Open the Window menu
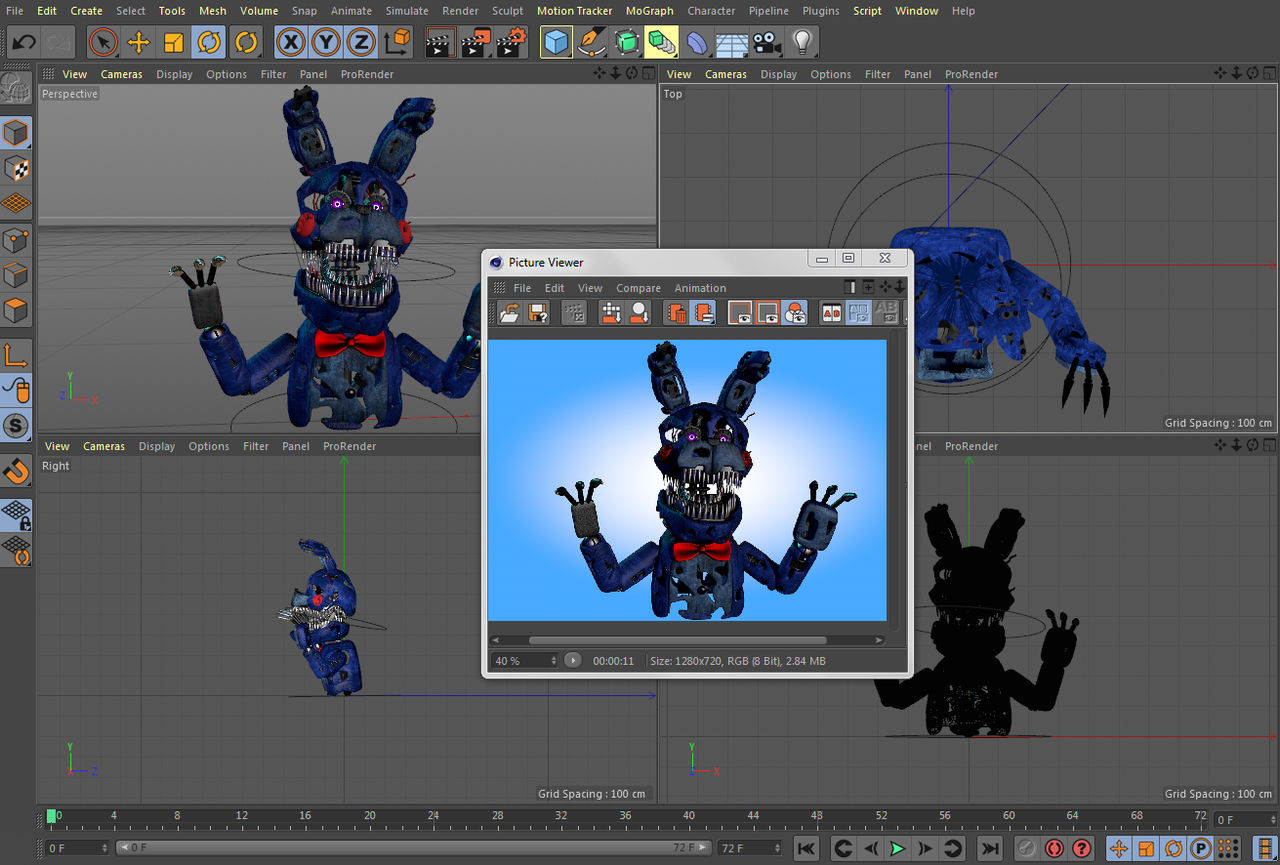 click(x=916, y=11)
